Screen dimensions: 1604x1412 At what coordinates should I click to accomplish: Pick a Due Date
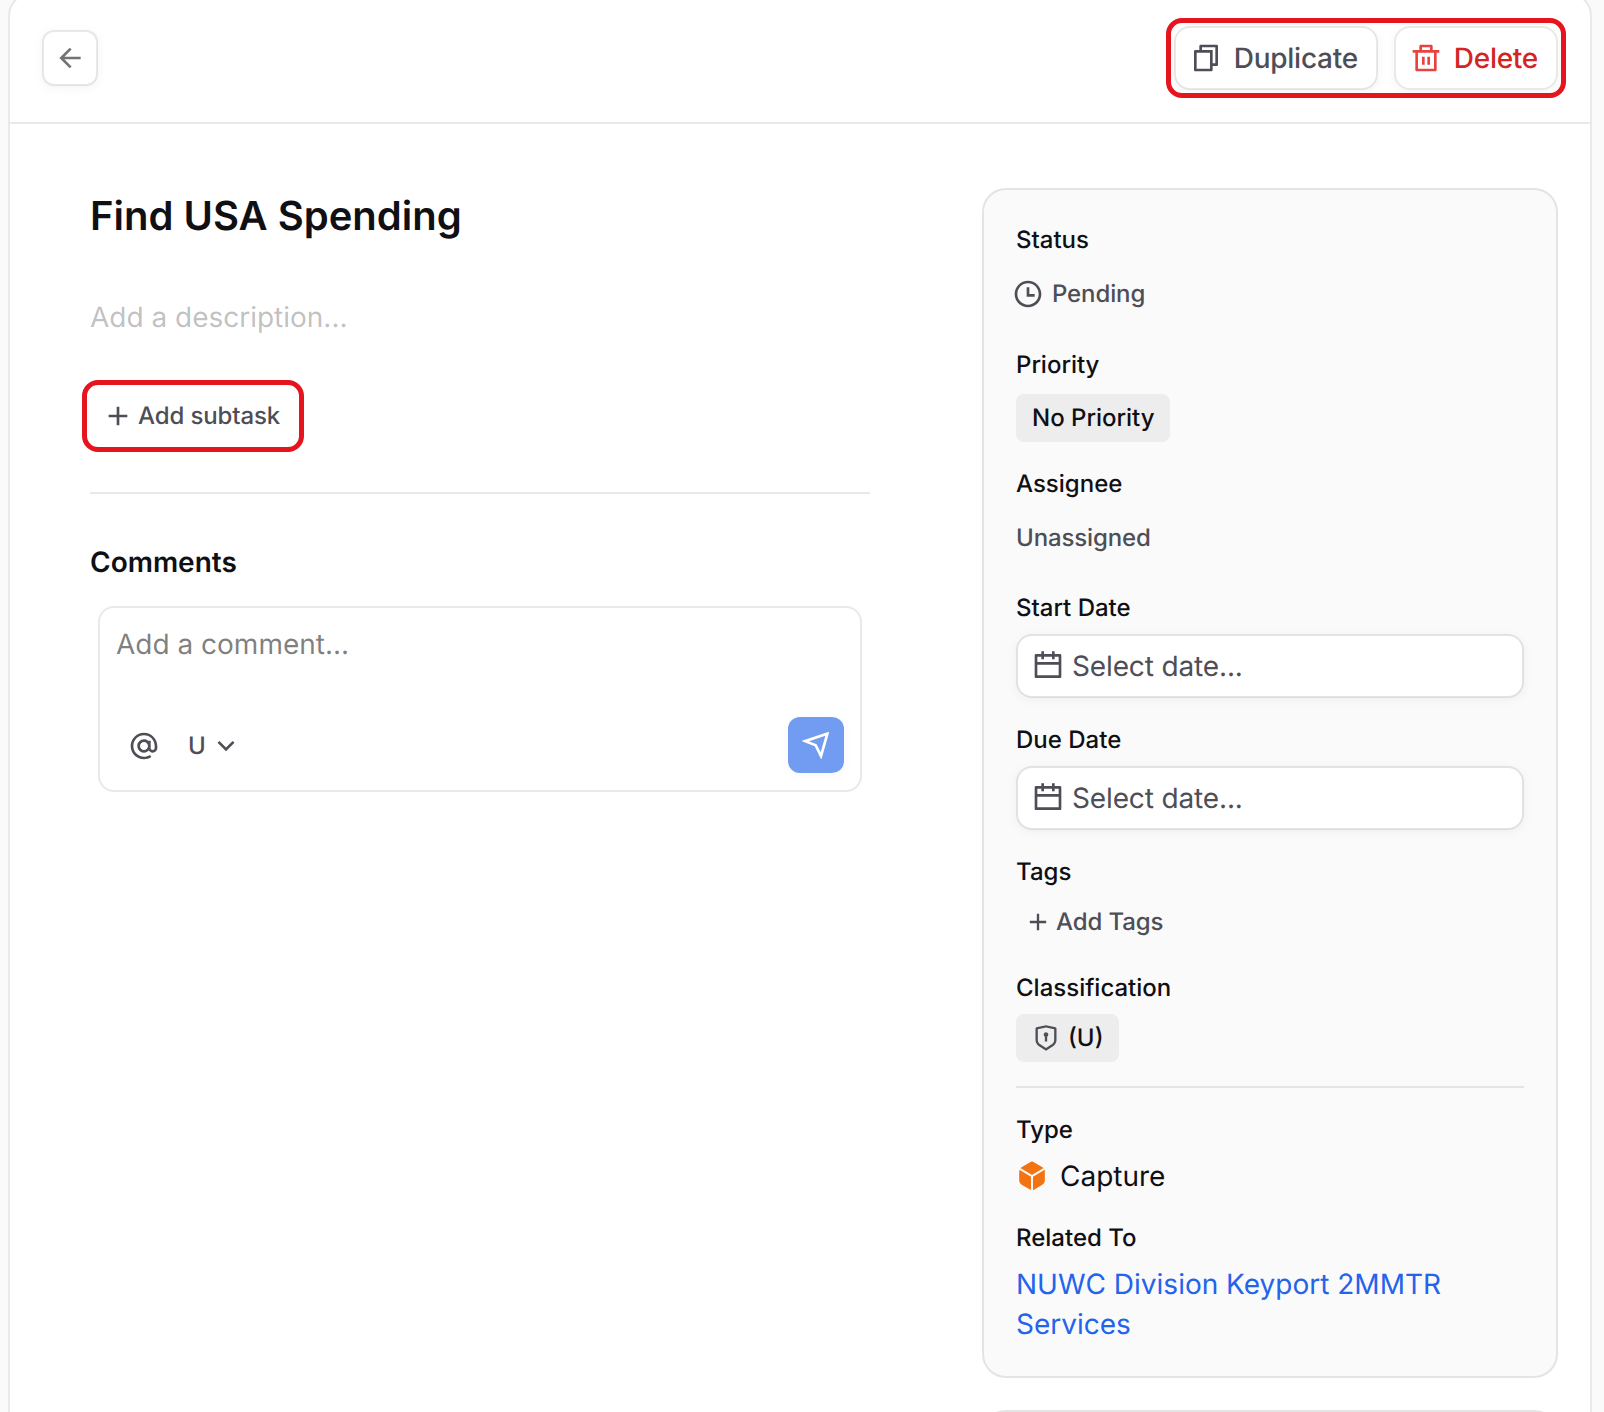click(x=1270, y=798)
